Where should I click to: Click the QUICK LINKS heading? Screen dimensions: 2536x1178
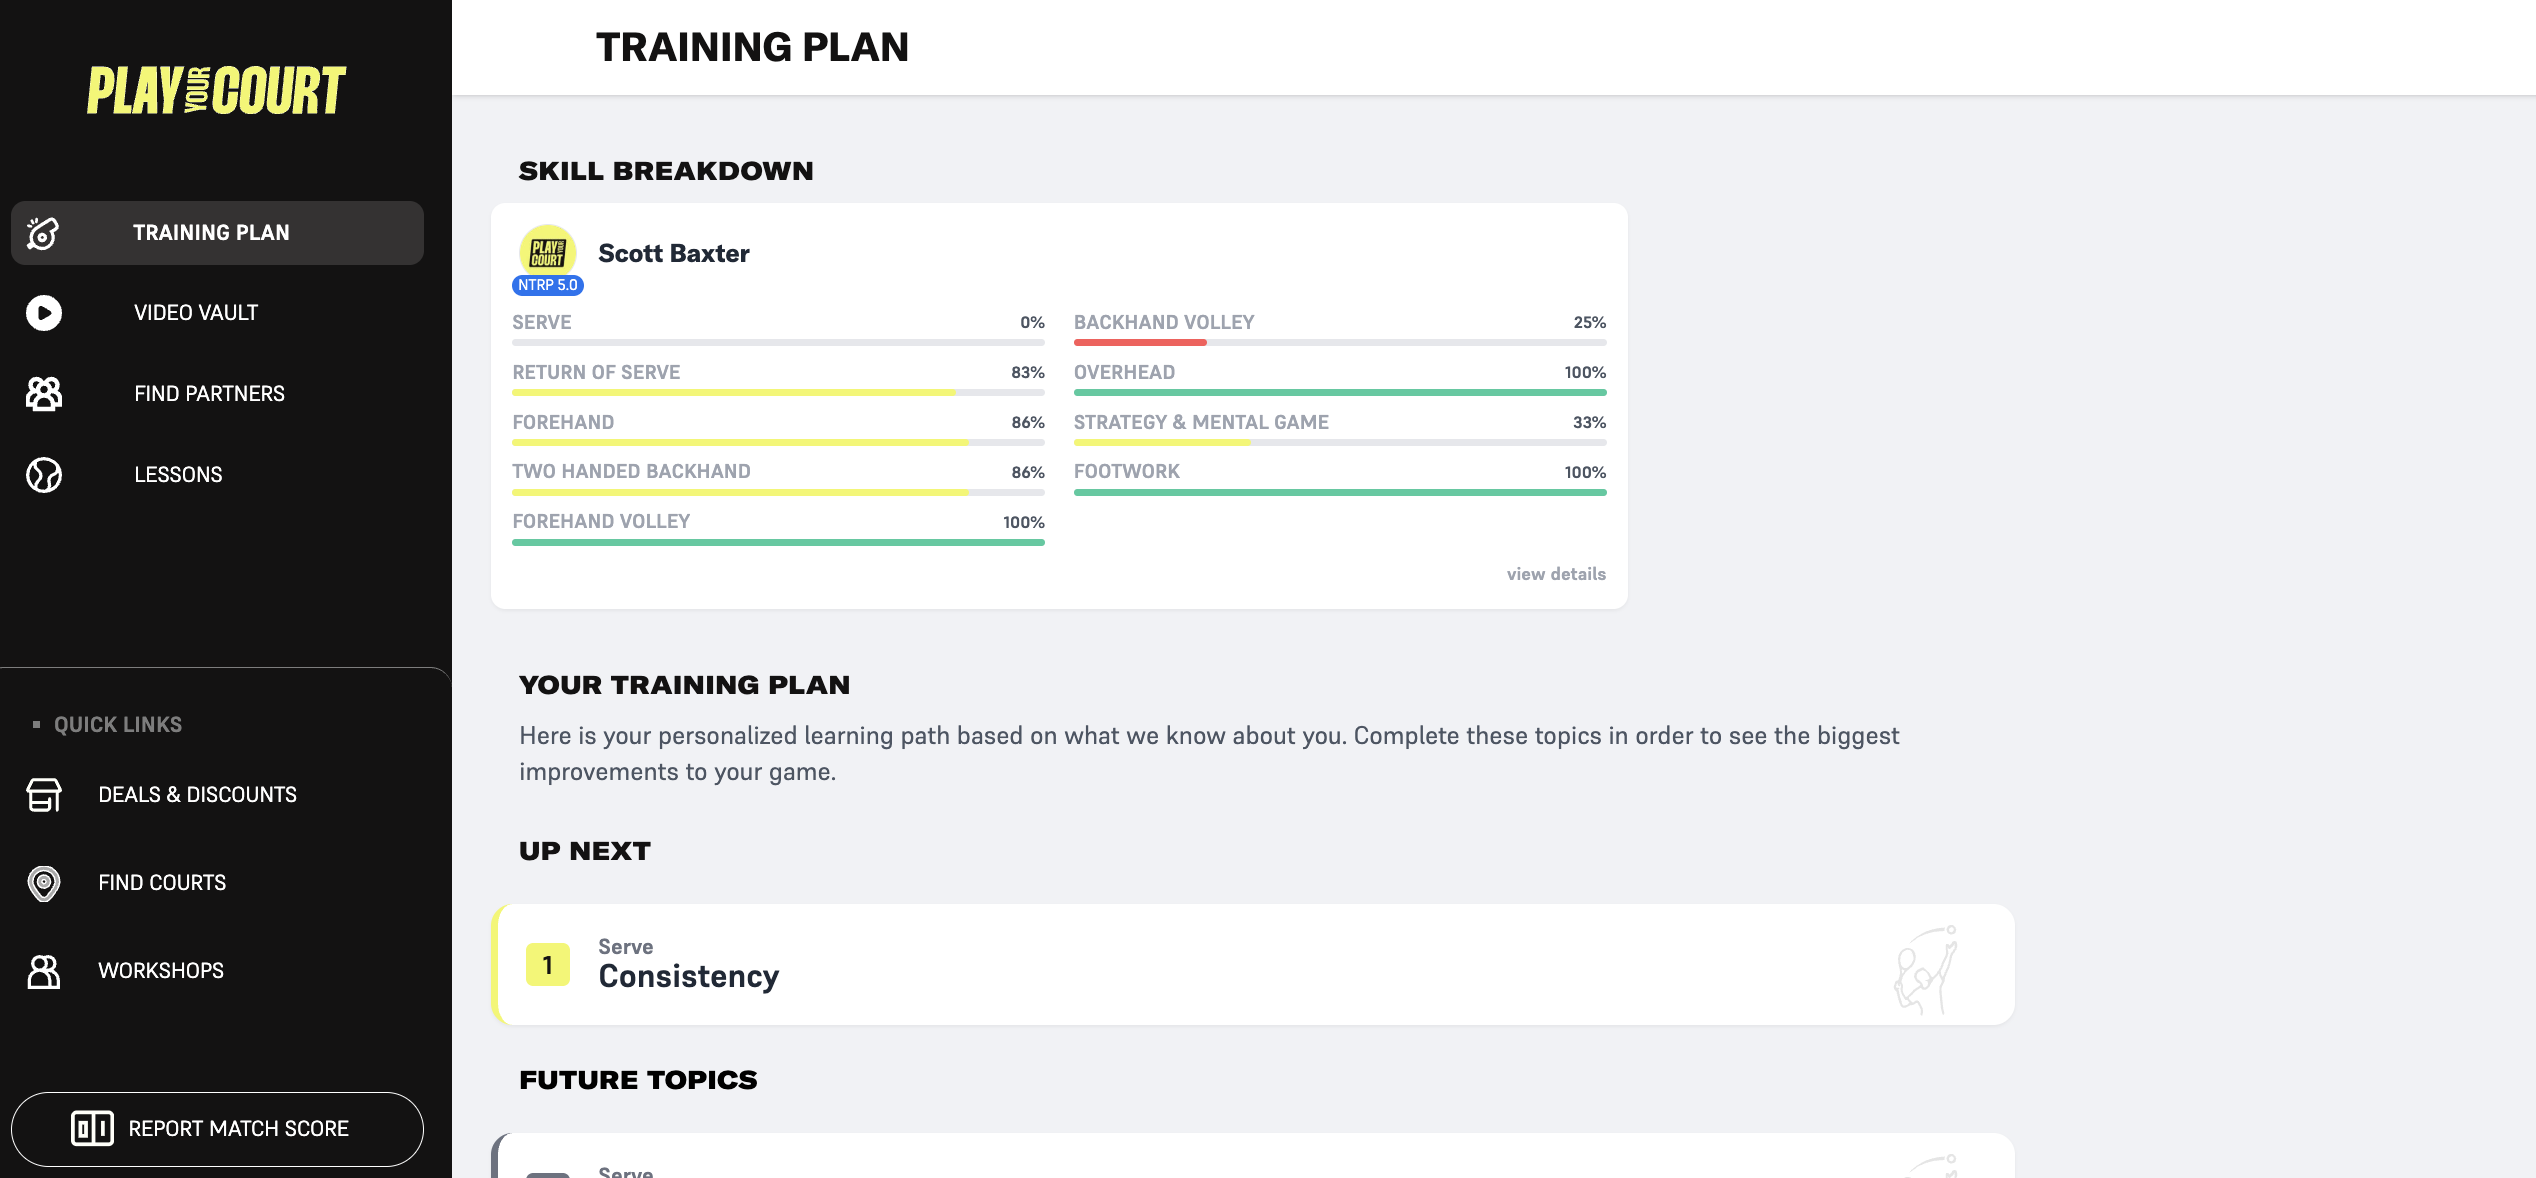tap(118, 725)
